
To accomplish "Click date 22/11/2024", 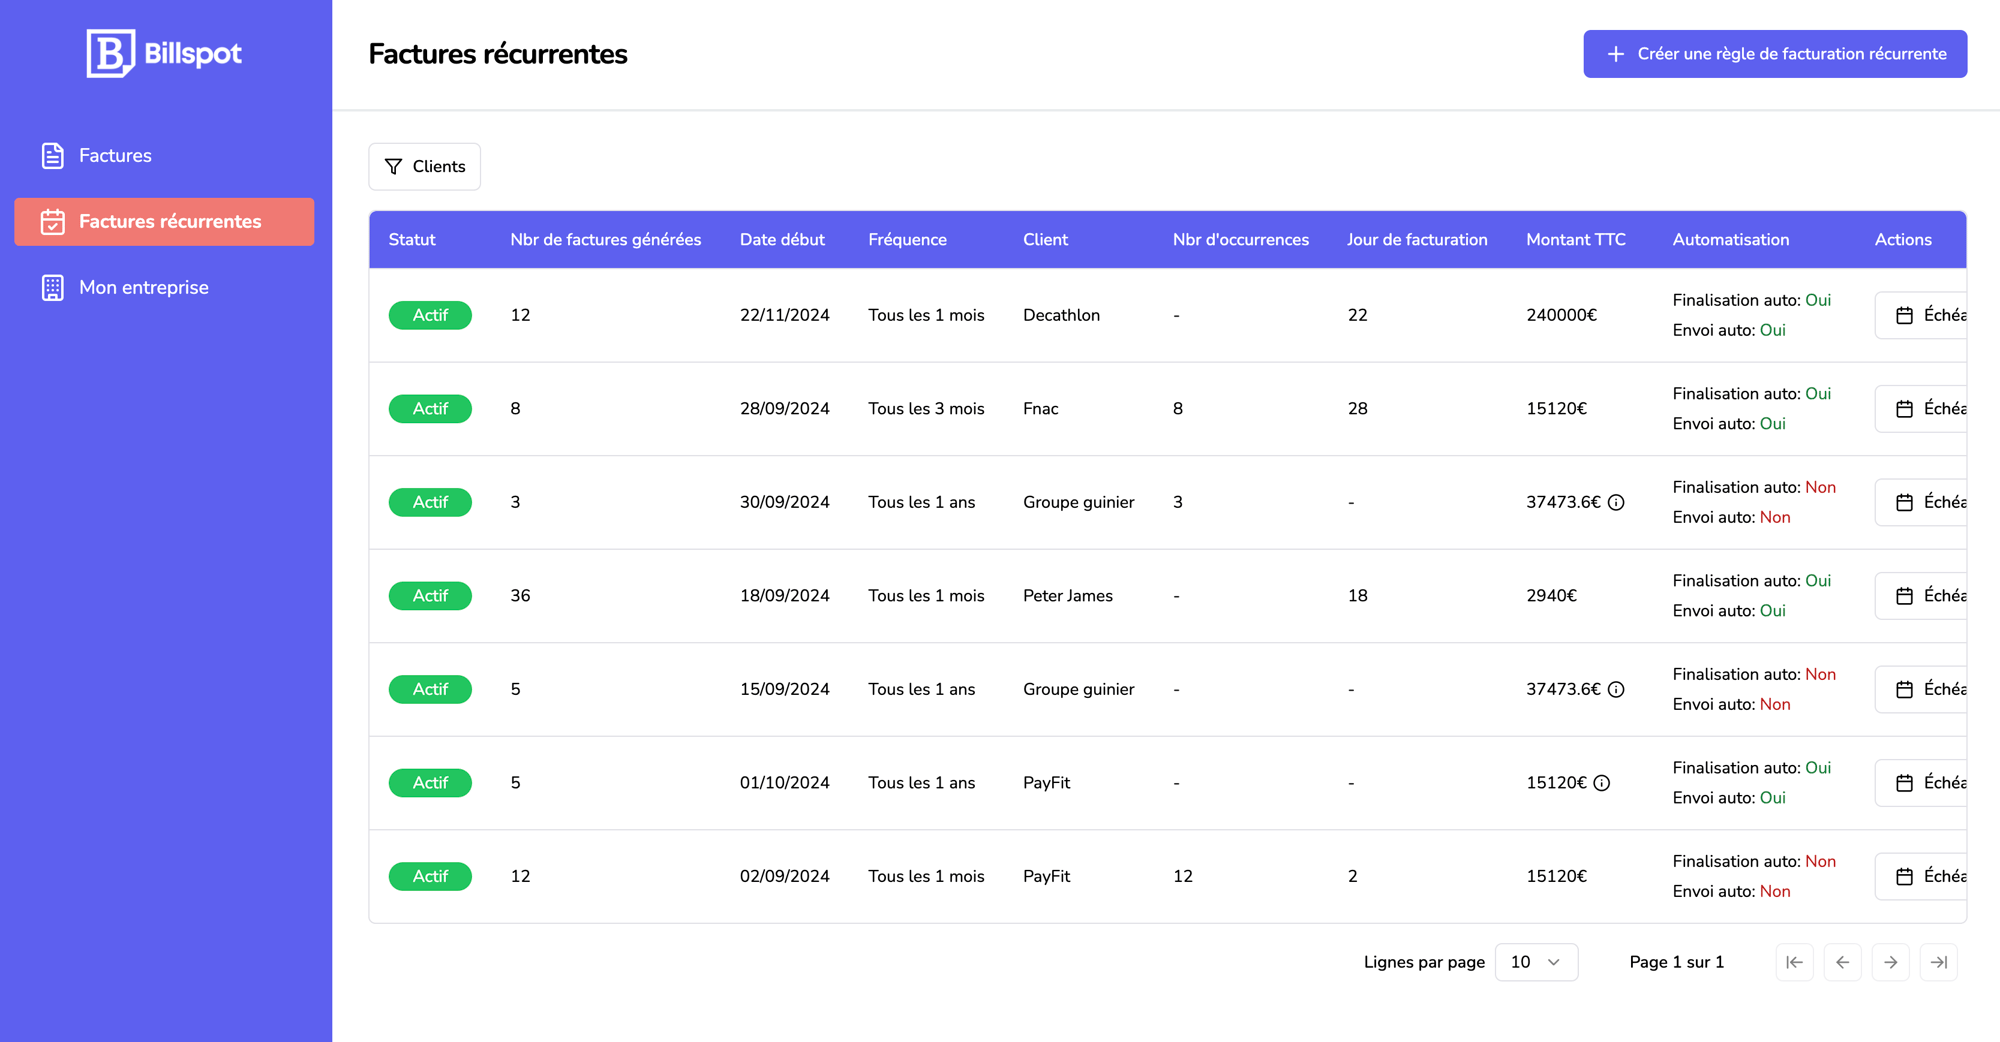I will 784,315.
